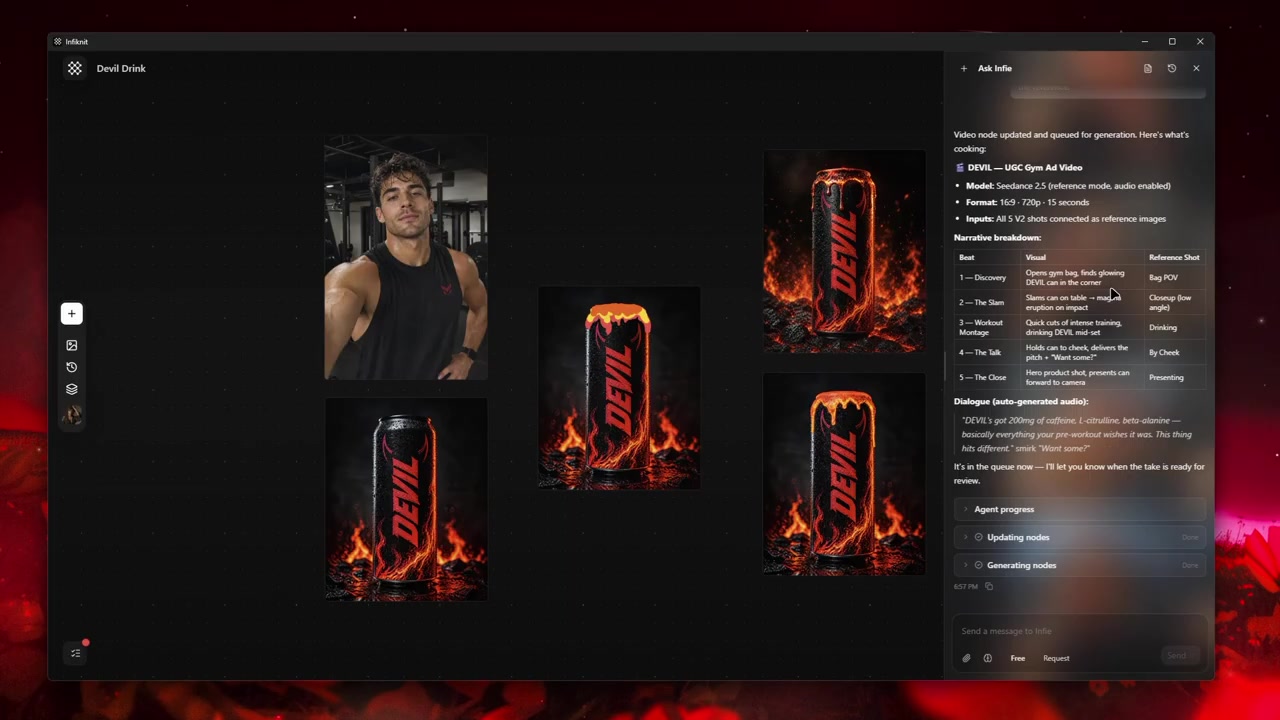Click the Free plan selector
The width and height of the screenshot is (1280, 720).
[1017, 658]
